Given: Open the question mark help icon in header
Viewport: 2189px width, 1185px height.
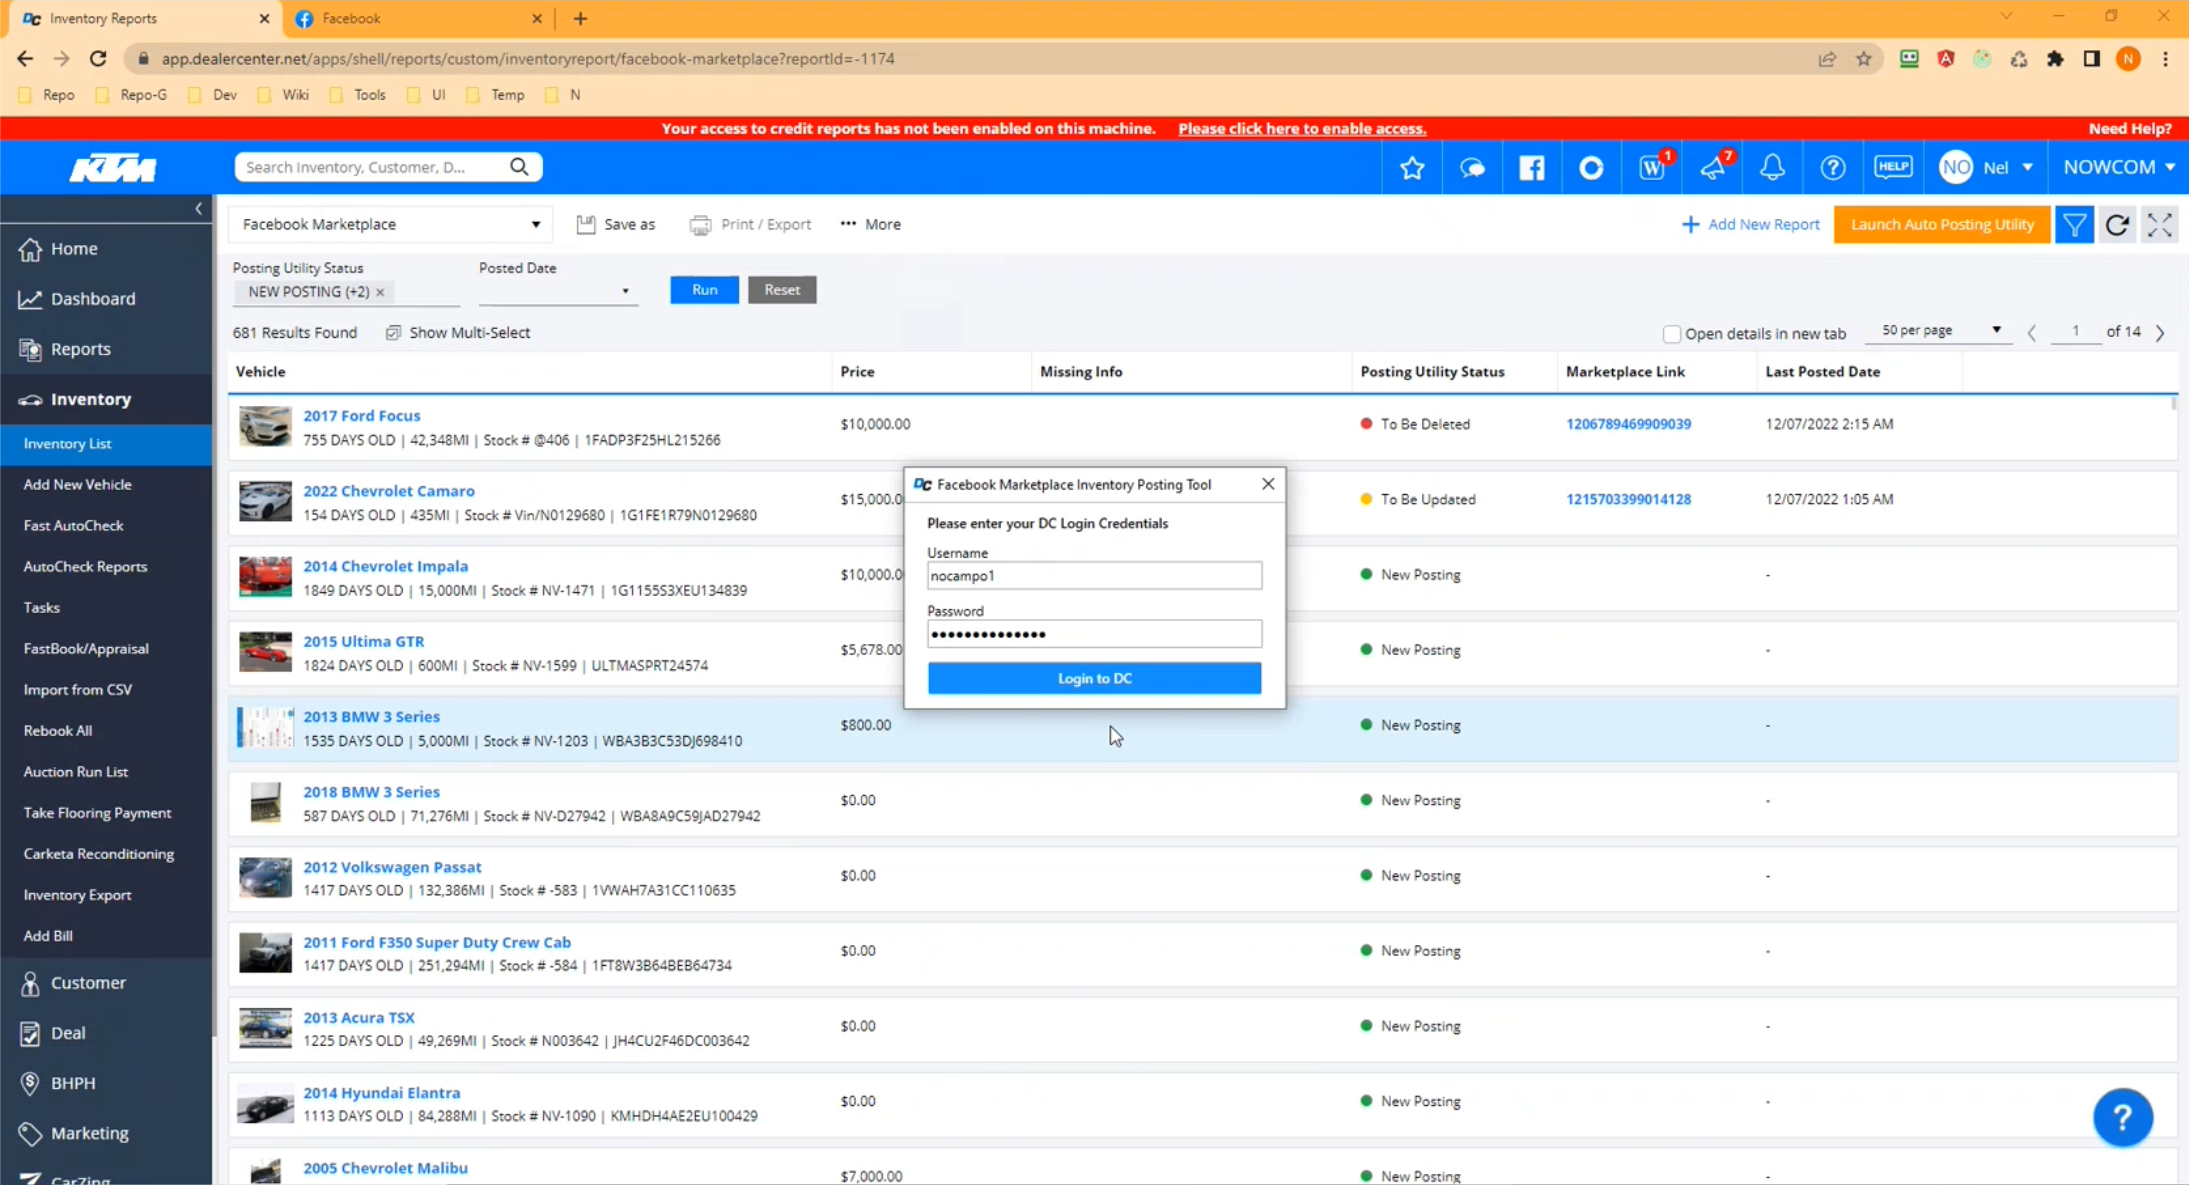Looking at the screenshot, I should tap(1832, 168).
